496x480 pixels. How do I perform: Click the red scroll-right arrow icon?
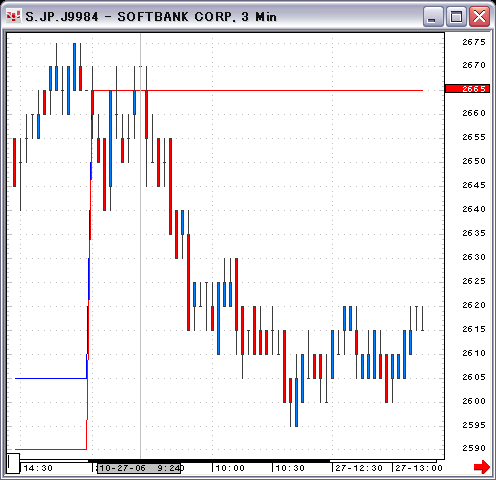482,467
